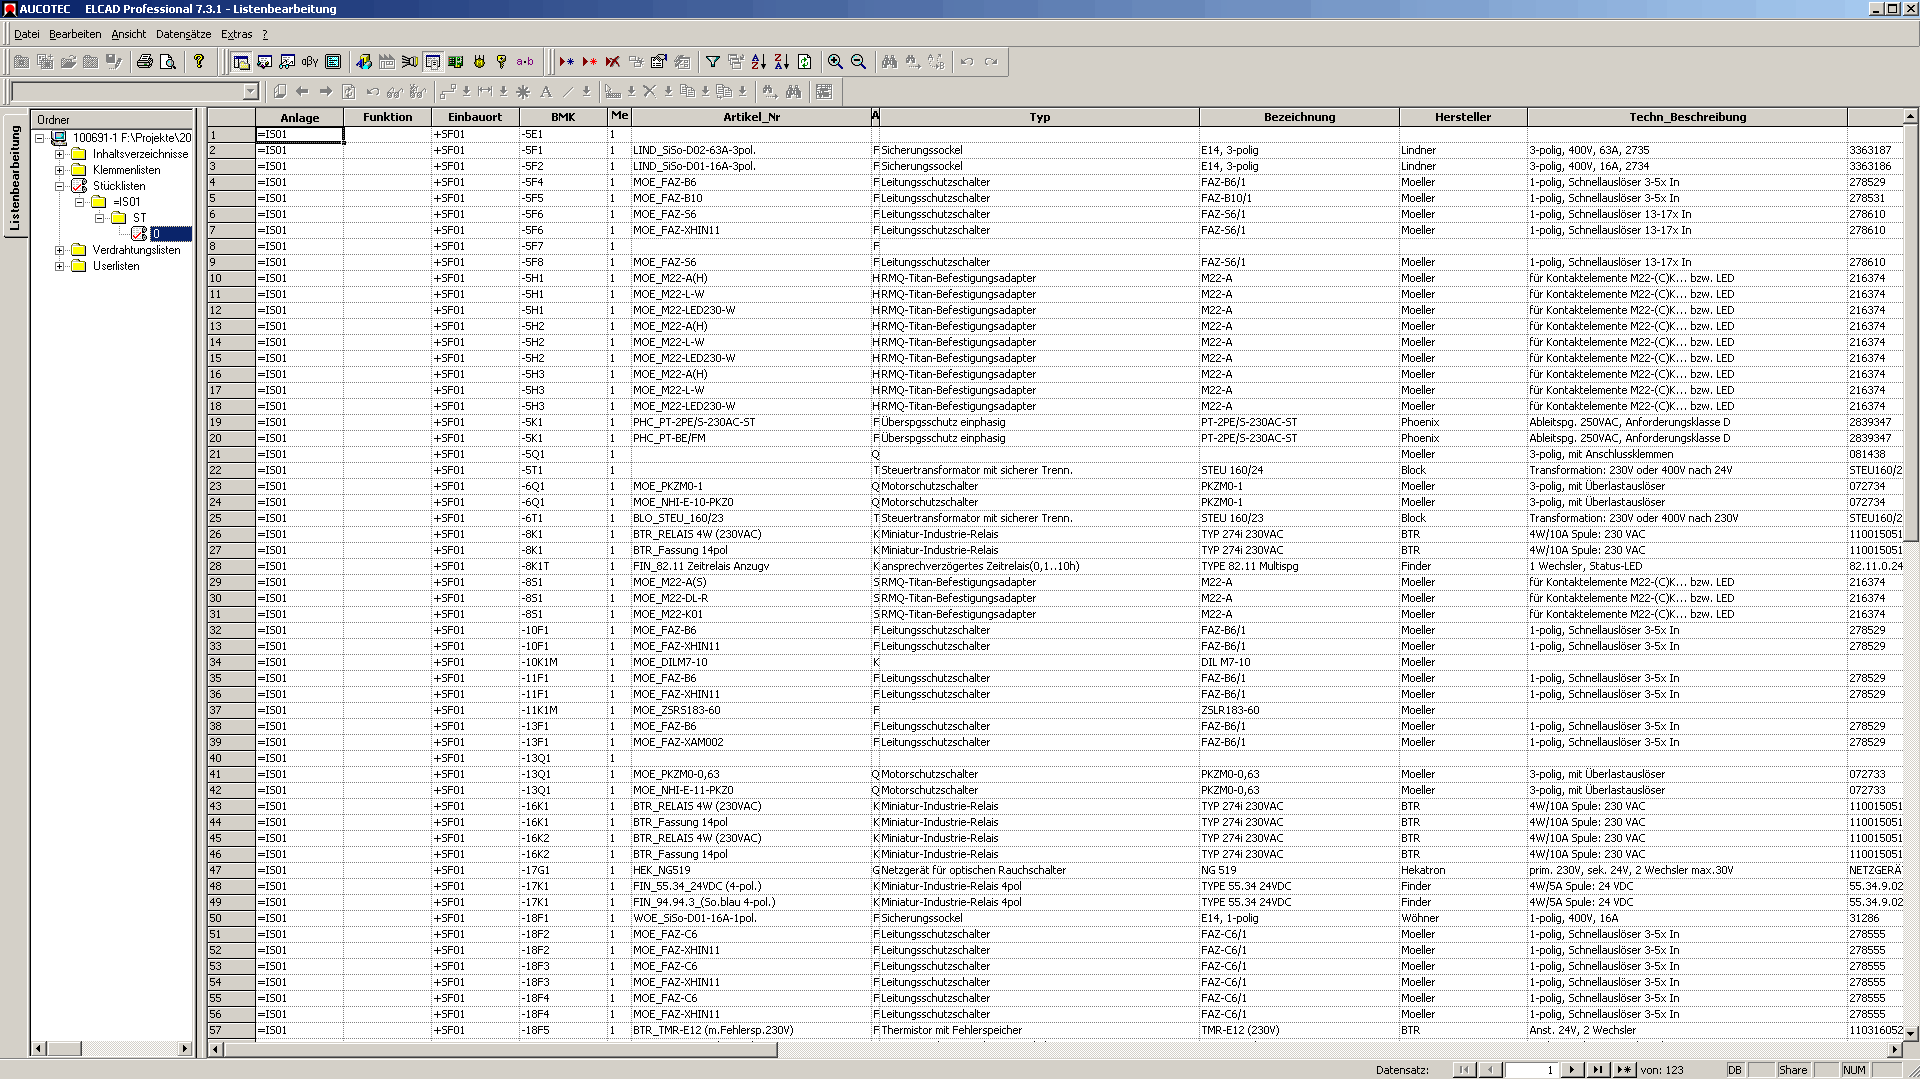Click the Artikel_Nr column header
This screenshot has width=1925, height=1080.
click(x=751, y=117)
